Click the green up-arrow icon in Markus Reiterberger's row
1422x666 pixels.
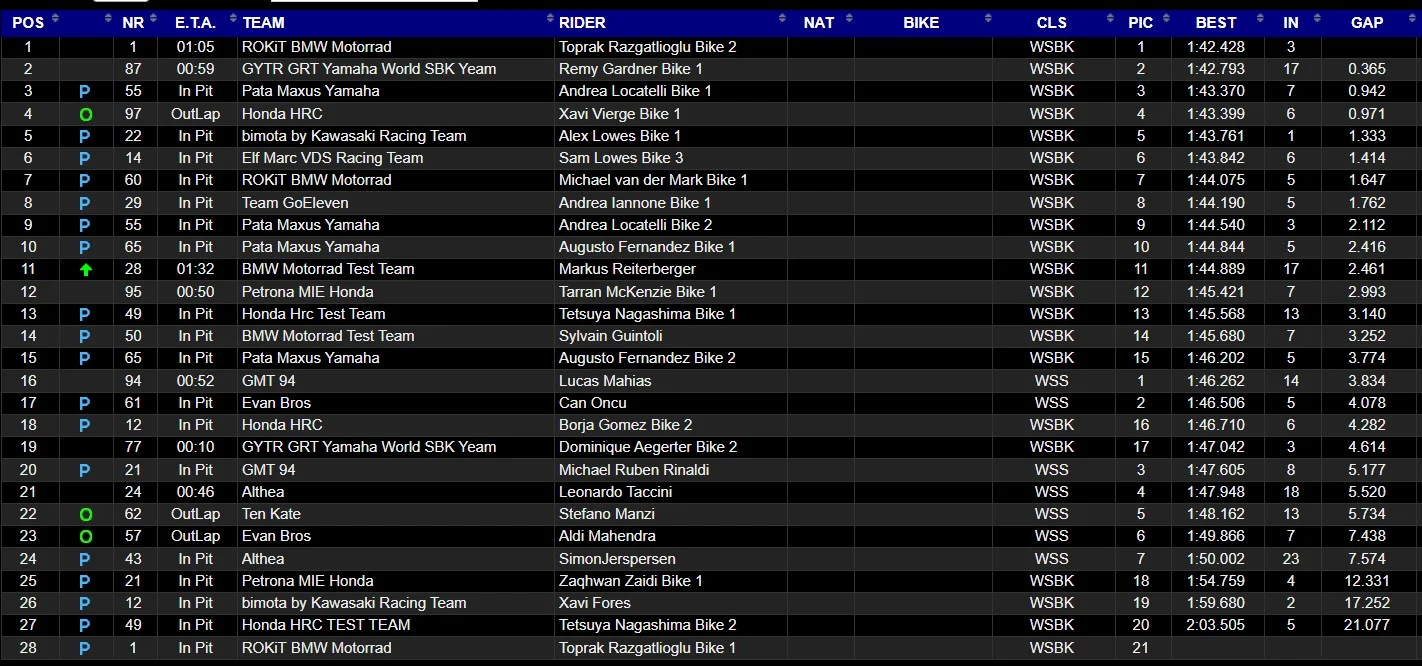(85, 269)
